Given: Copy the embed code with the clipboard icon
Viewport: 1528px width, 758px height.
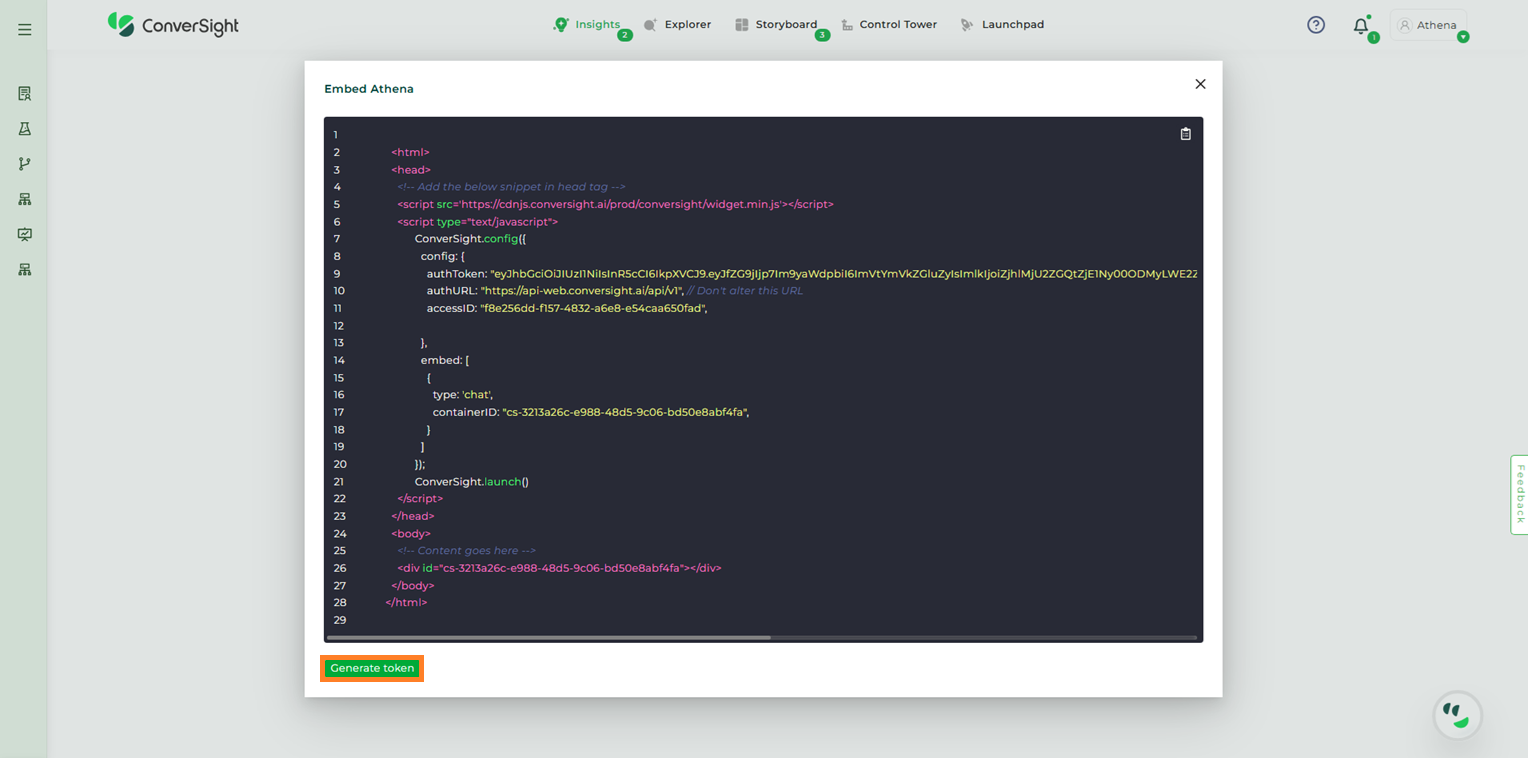Looking at the screenshot, I should tap(1185, 134).
